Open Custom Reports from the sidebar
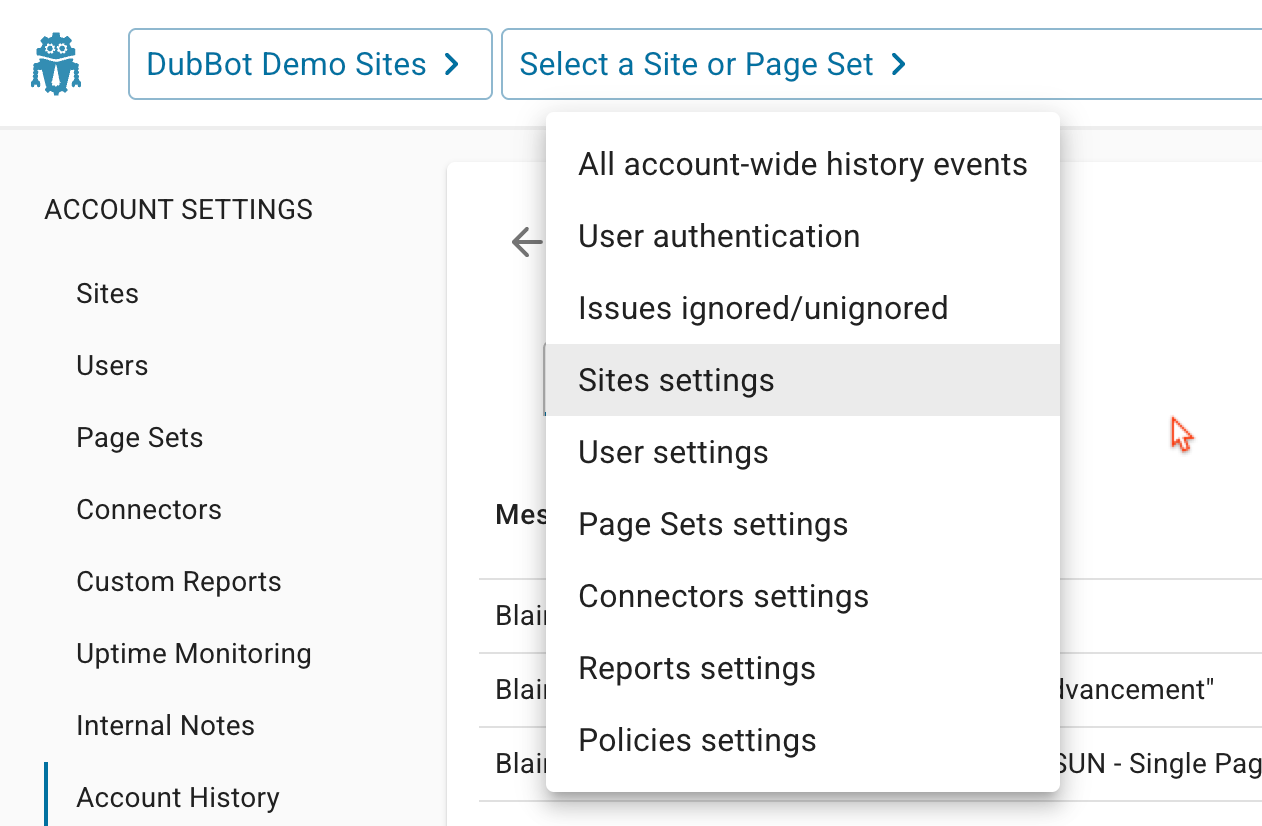Image resolution: width=1262 pixels, height=826 pixels. (179, 581)
